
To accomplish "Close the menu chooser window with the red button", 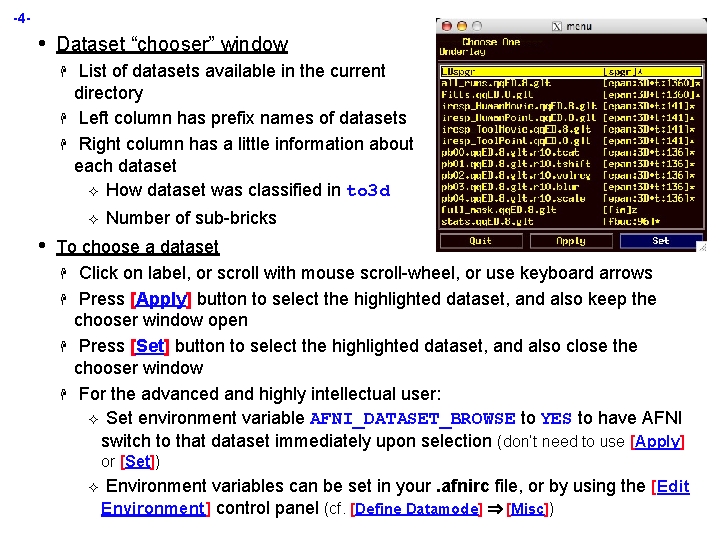I will (x=447, y=26).
